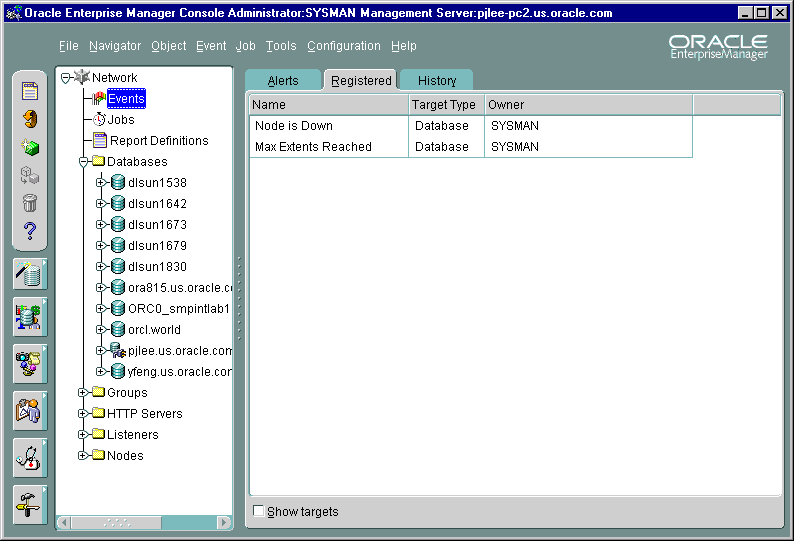Click the blue question mark help icon

tap(30, 231)
